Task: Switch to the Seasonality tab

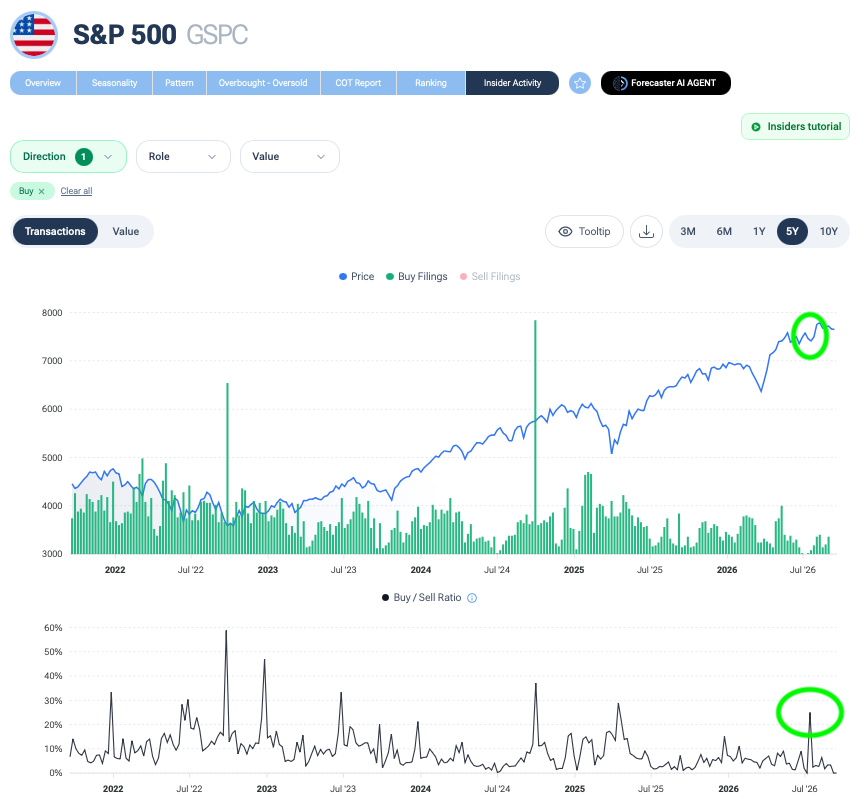Action: pos(114,83)
